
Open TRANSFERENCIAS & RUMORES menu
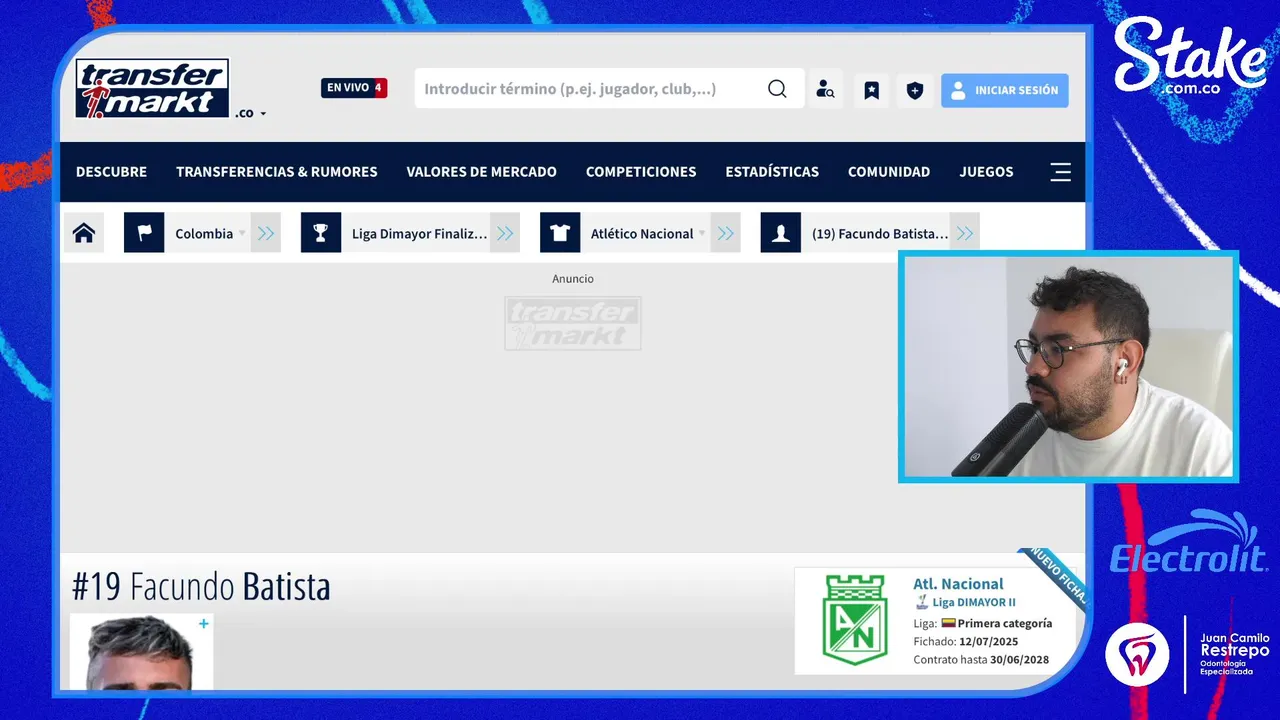click(x=277, y=172)
